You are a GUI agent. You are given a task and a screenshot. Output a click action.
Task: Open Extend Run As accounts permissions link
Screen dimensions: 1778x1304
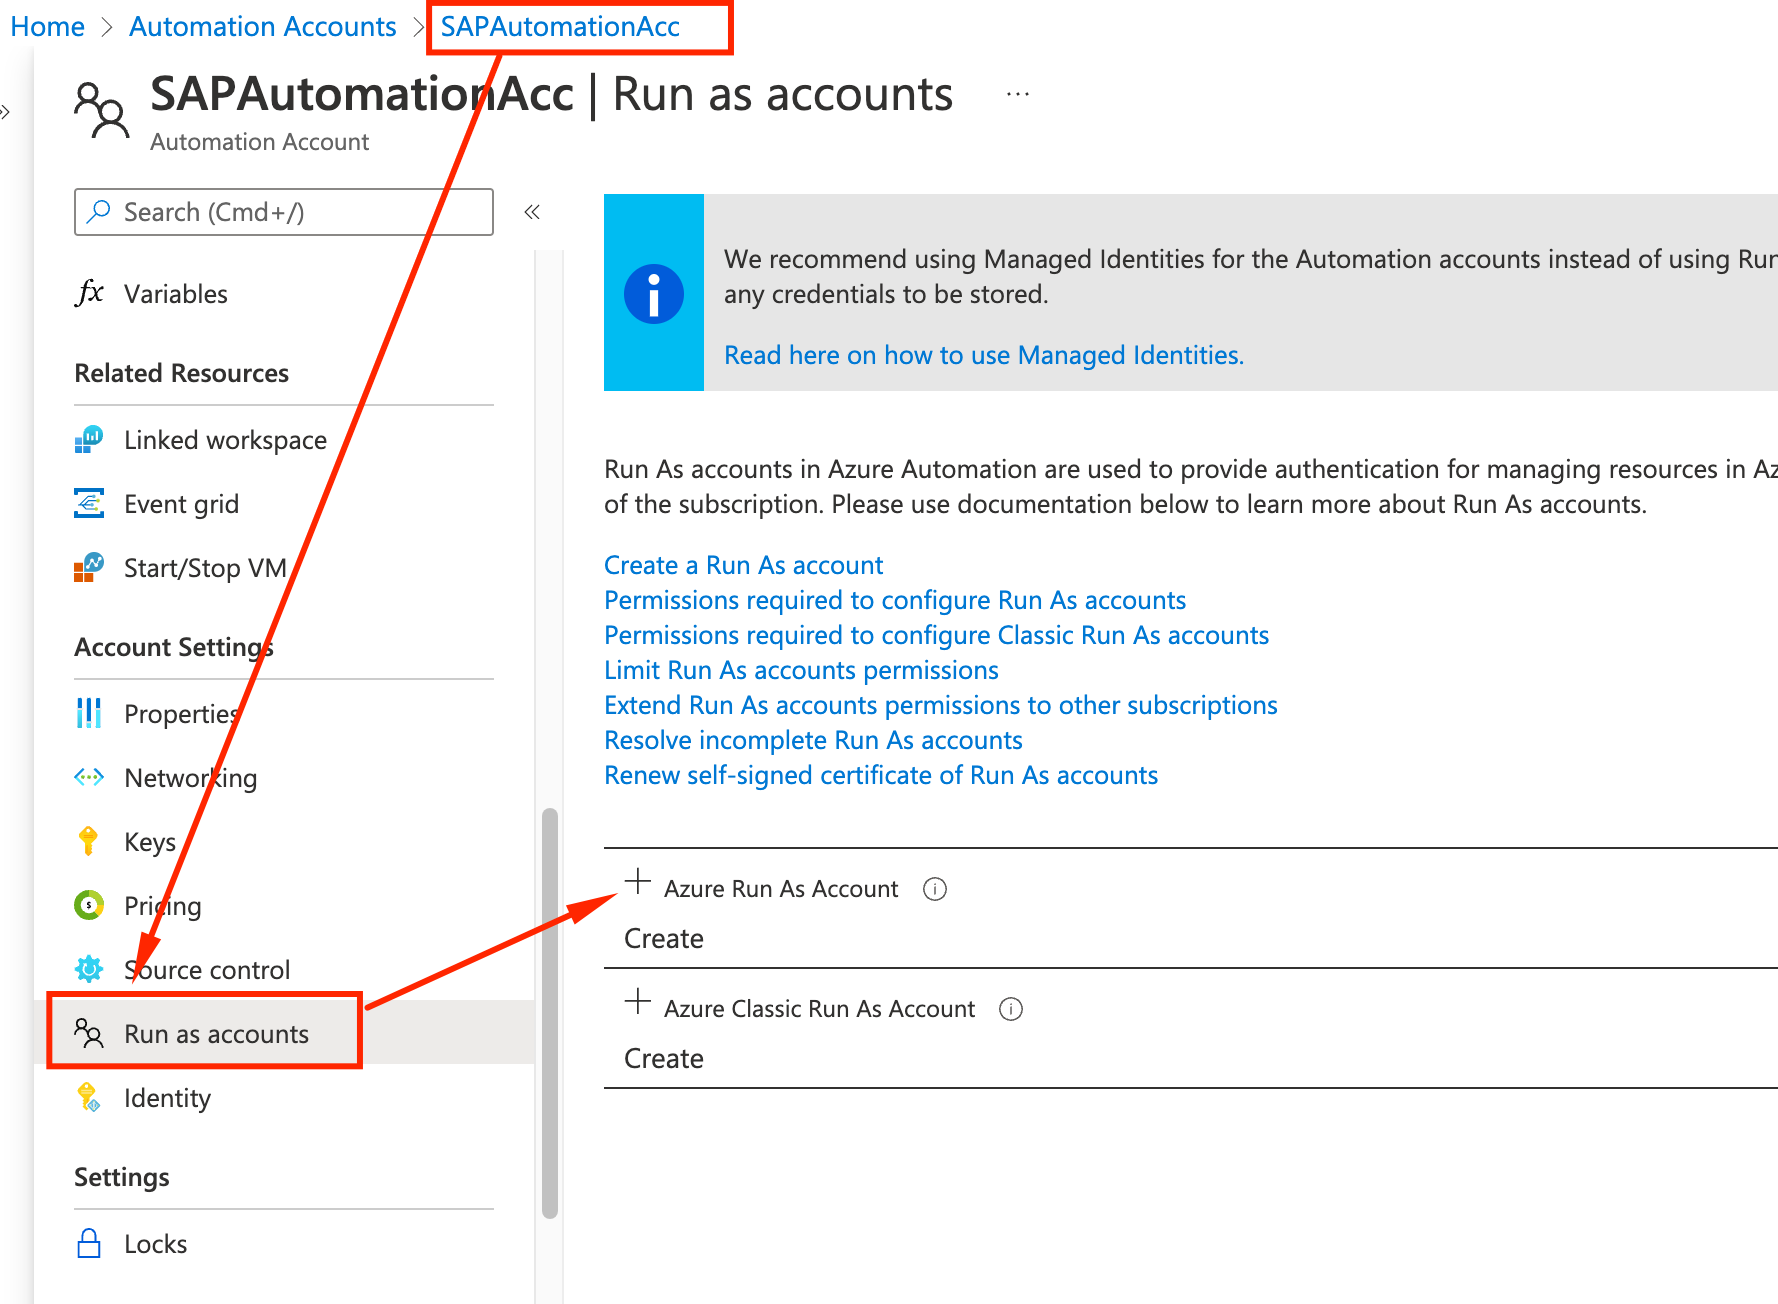tap(941, 705)
